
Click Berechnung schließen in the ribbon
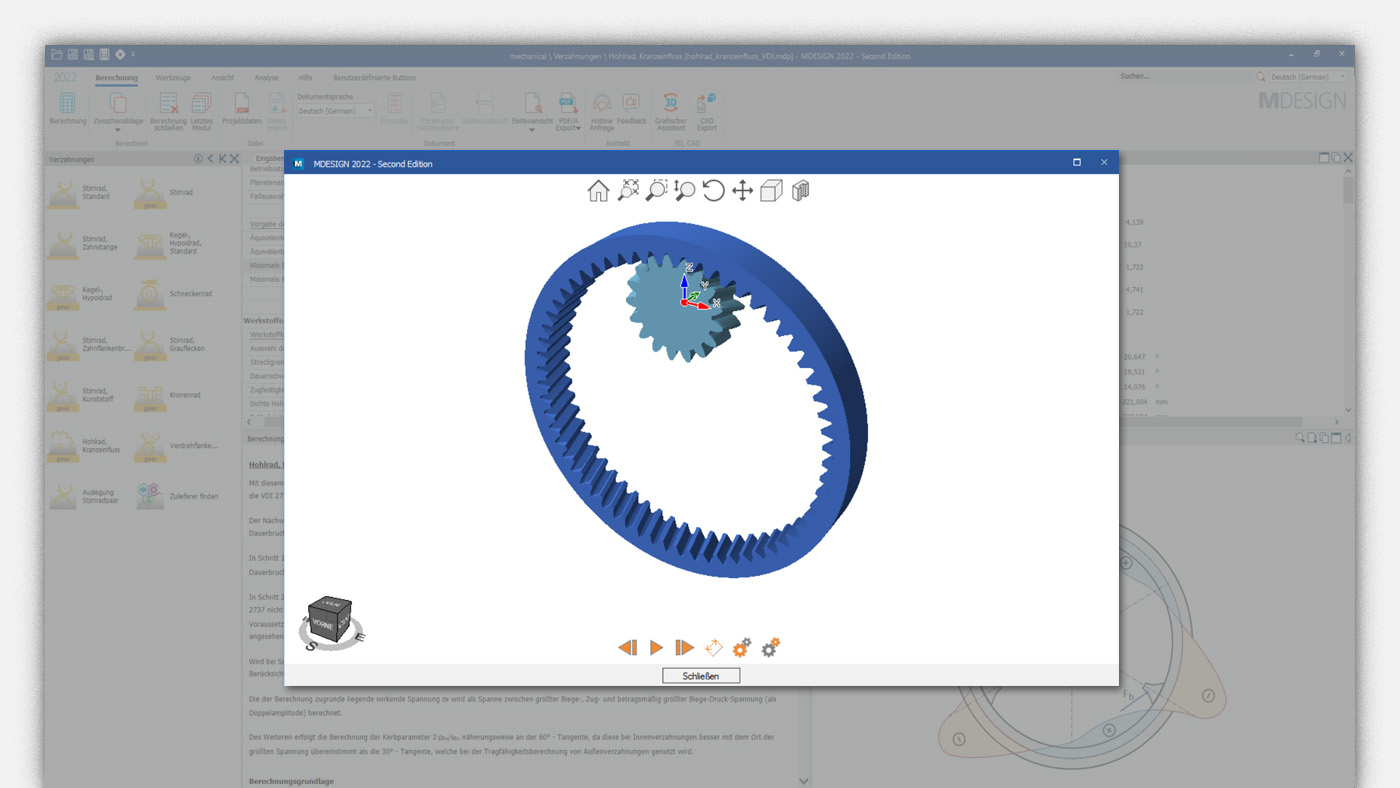168,112
